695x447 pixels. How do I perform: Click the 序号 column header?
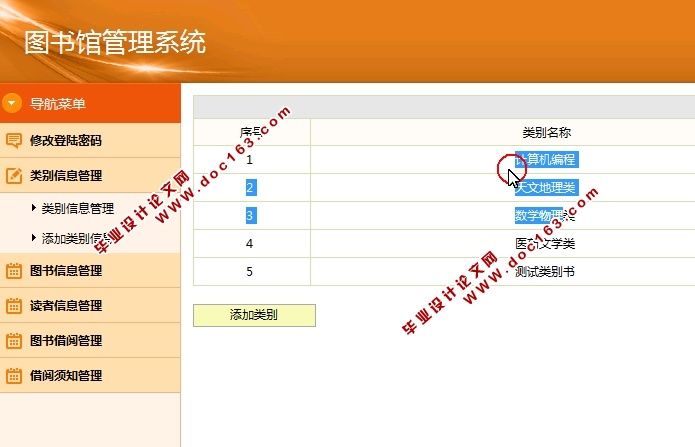[x=252, y=132]
